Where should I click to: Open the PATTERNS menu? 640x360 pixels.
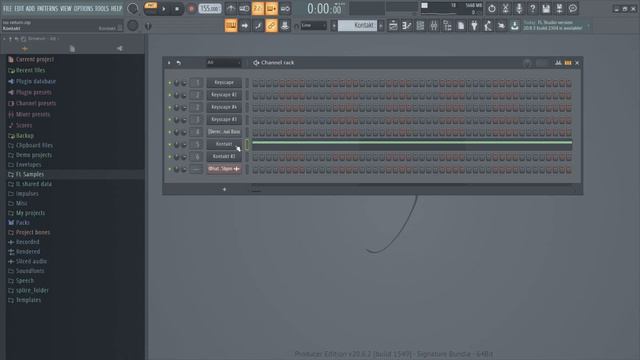tap(48, 8)
